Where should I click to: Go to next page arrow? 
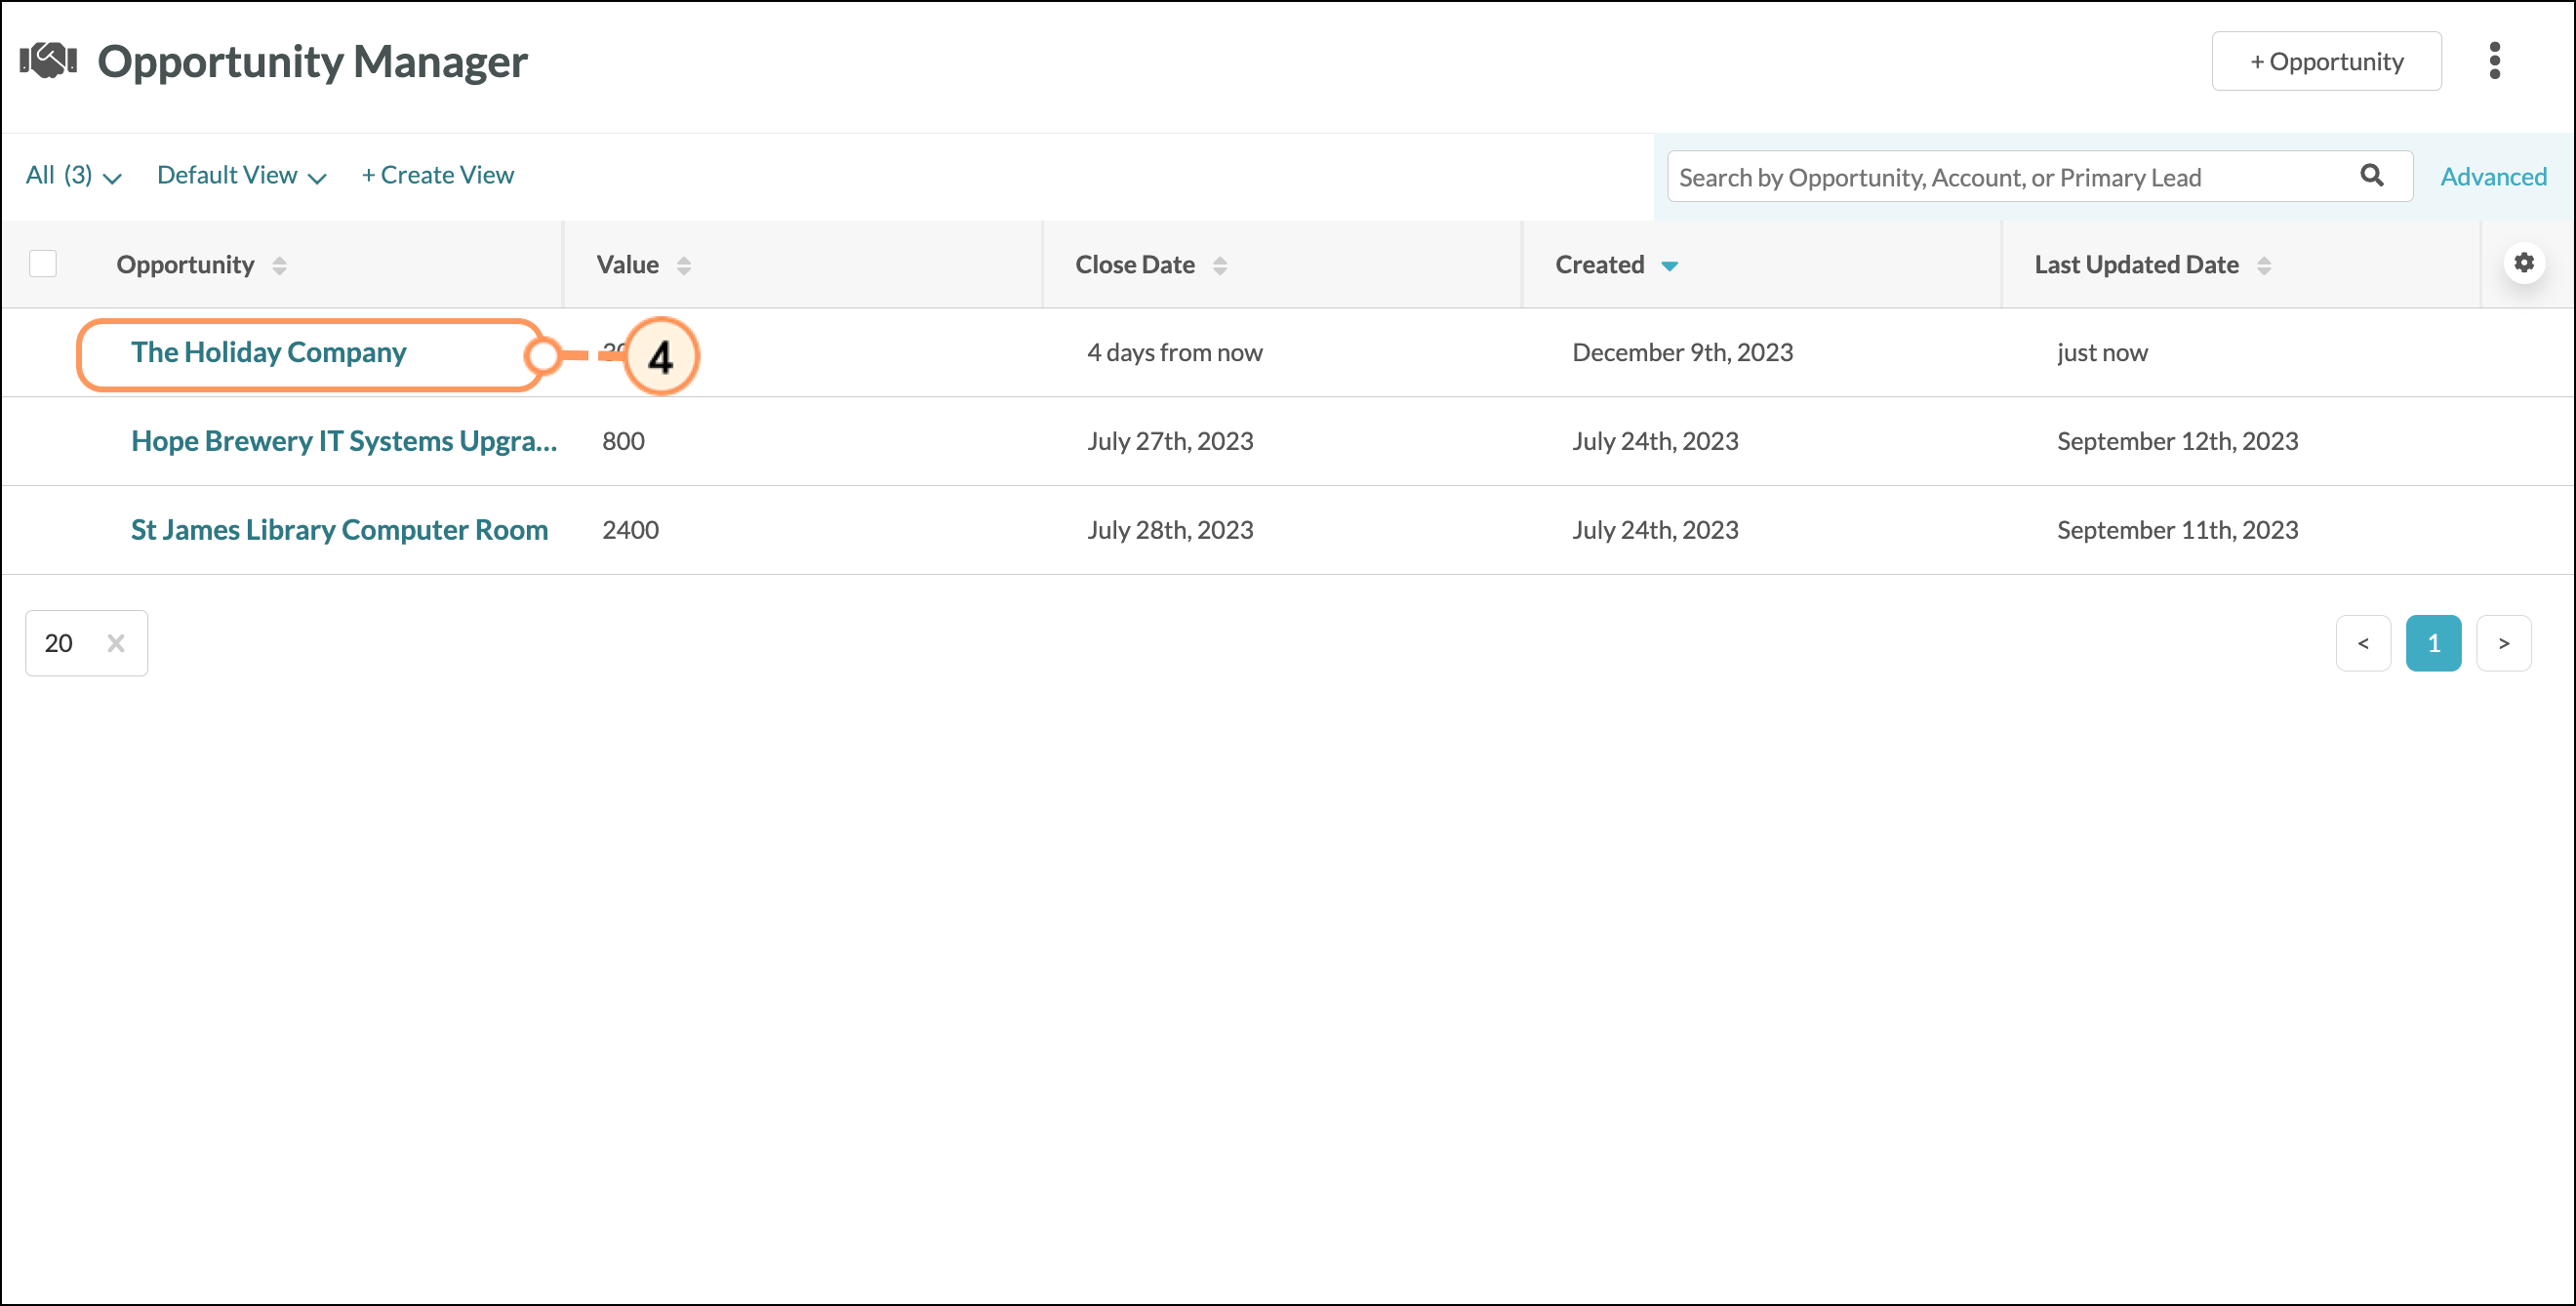coord(2503,643)
